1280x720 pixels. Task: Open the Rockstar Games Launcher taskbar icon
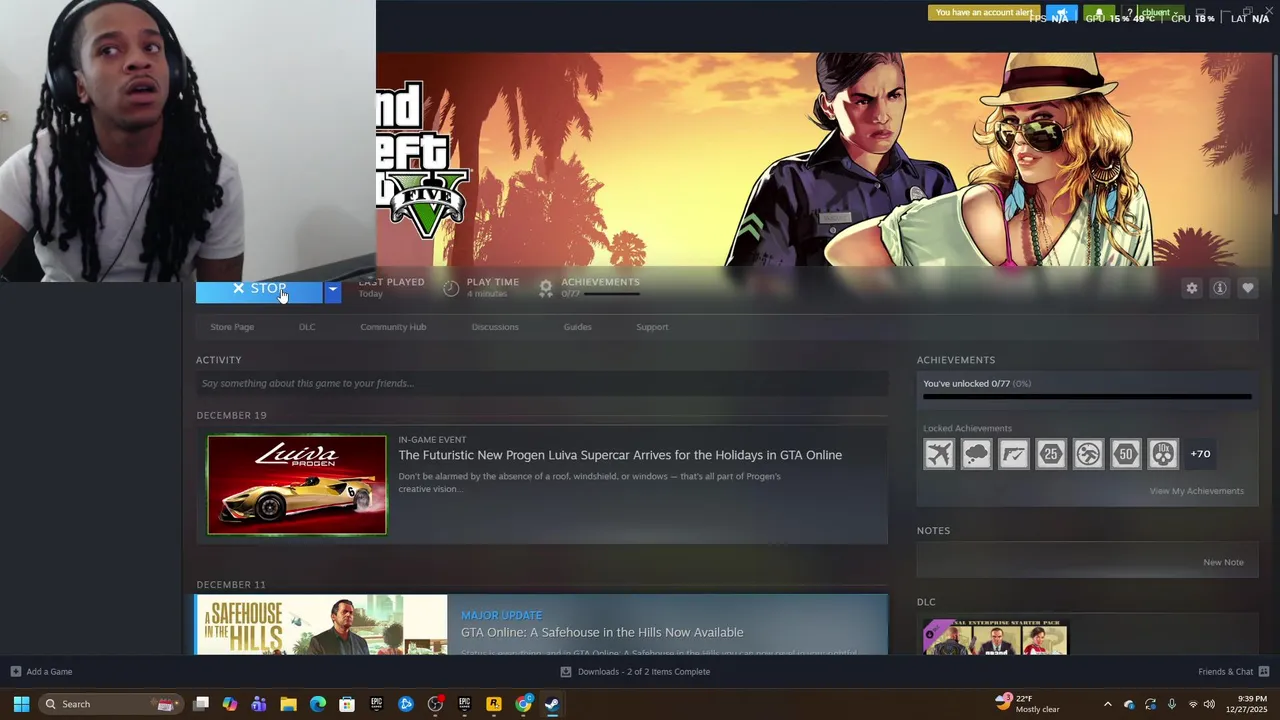click(x=494, y=704)
